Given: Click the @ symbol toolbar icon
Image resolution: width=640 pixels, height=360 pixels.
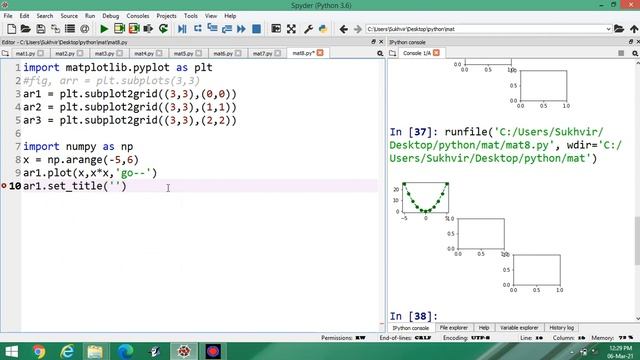Looking at the screenshot, I should point(84,29).
